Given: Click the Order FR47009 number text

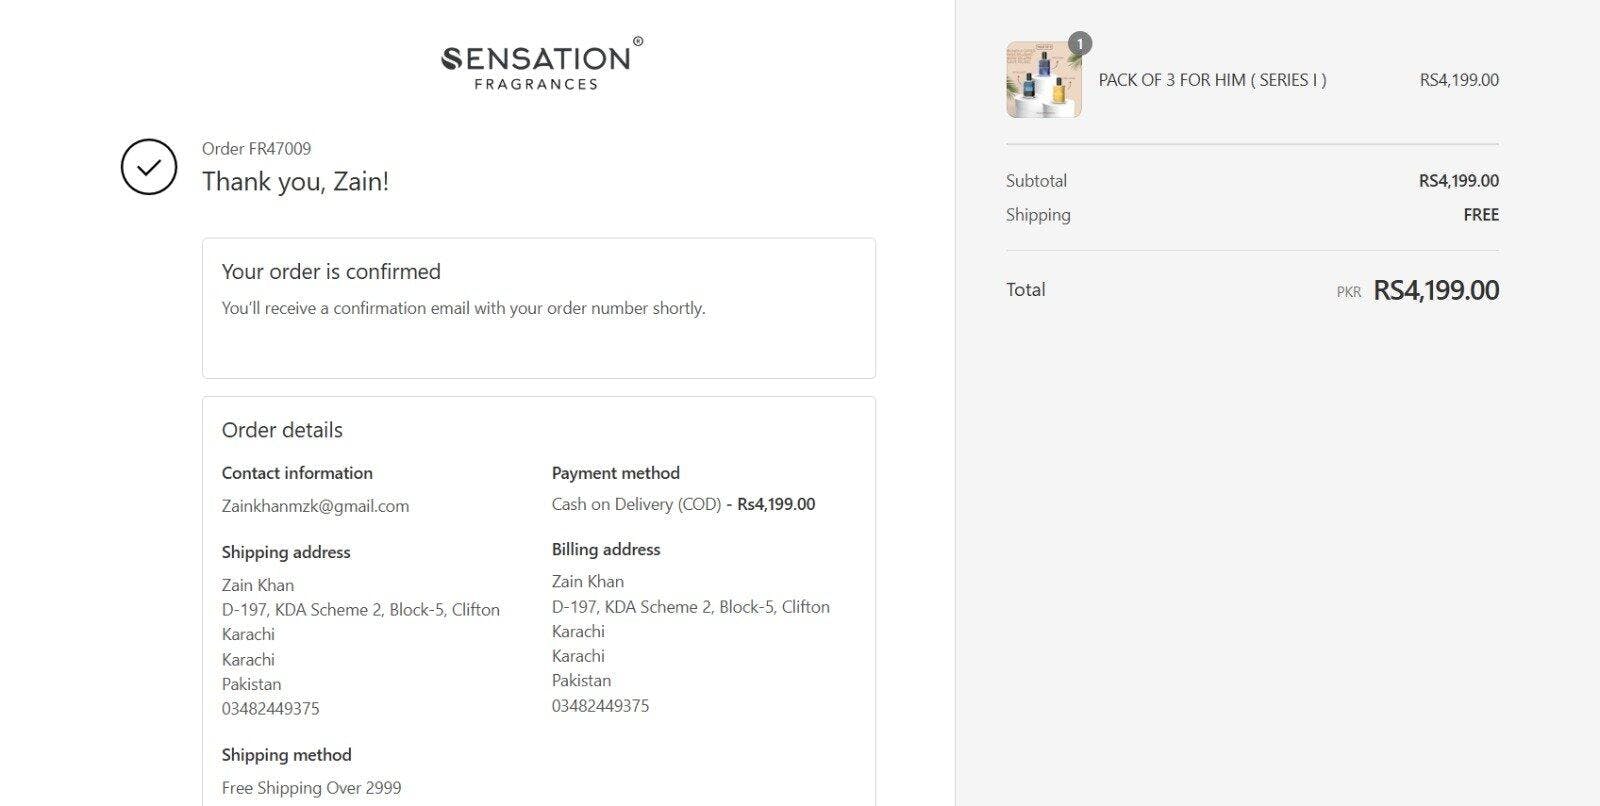Looking at the screenshot, I should point(256,149).
